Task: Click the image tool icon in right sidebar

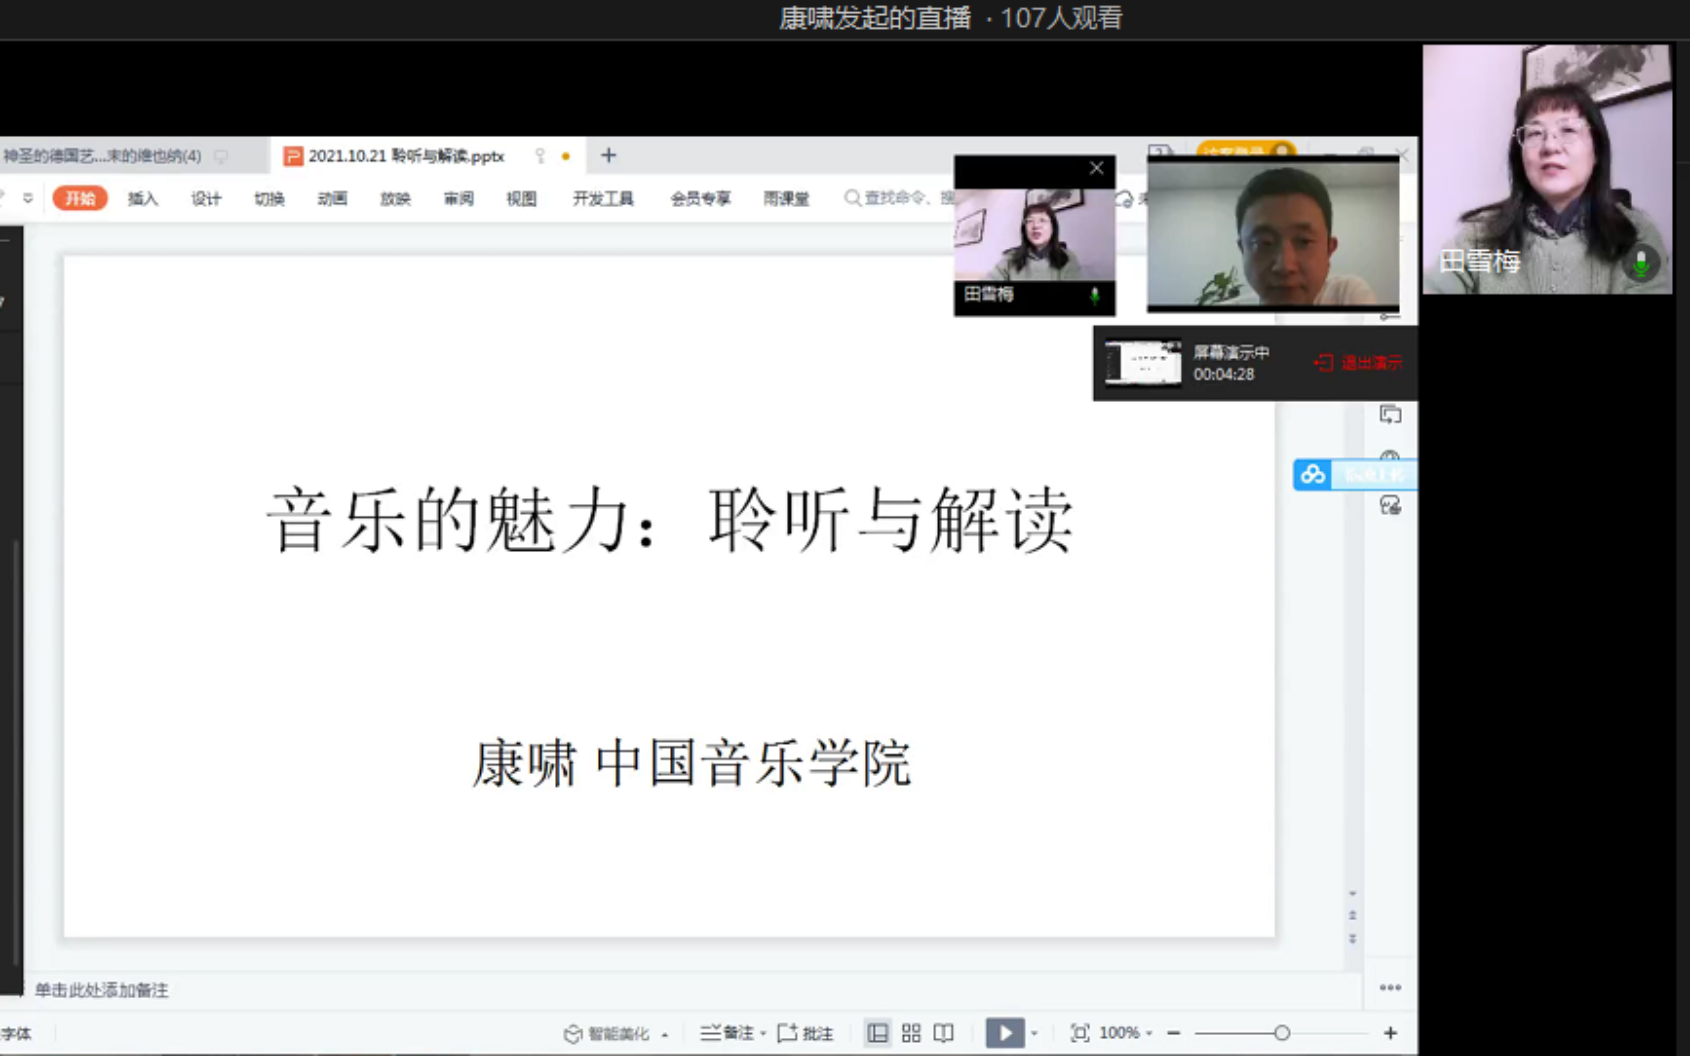Action: pos(1390,505)
